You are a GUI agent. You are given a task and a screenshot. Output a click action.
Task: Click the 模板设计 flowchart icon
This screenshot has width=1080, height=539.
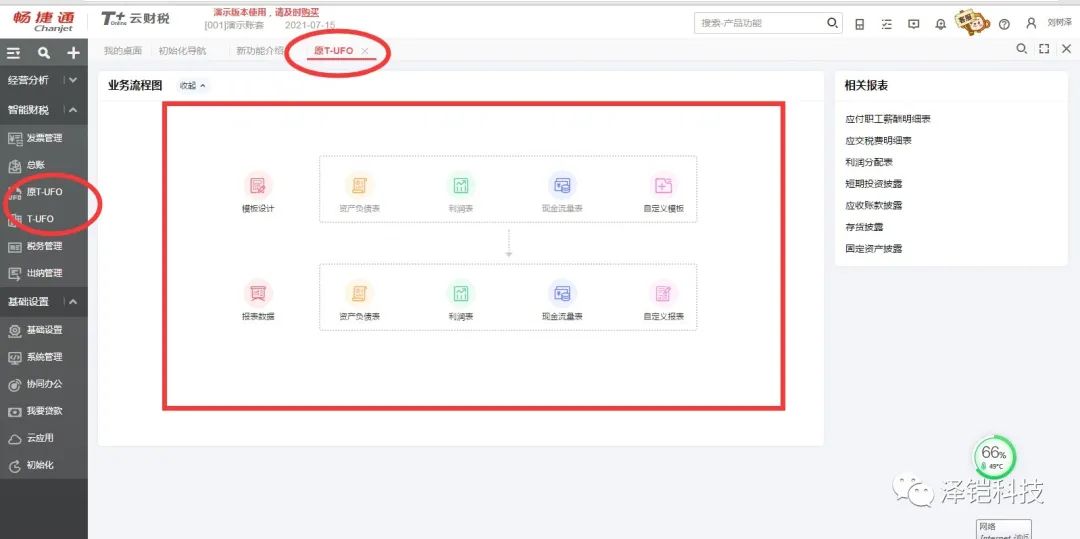tap(258, 185)
